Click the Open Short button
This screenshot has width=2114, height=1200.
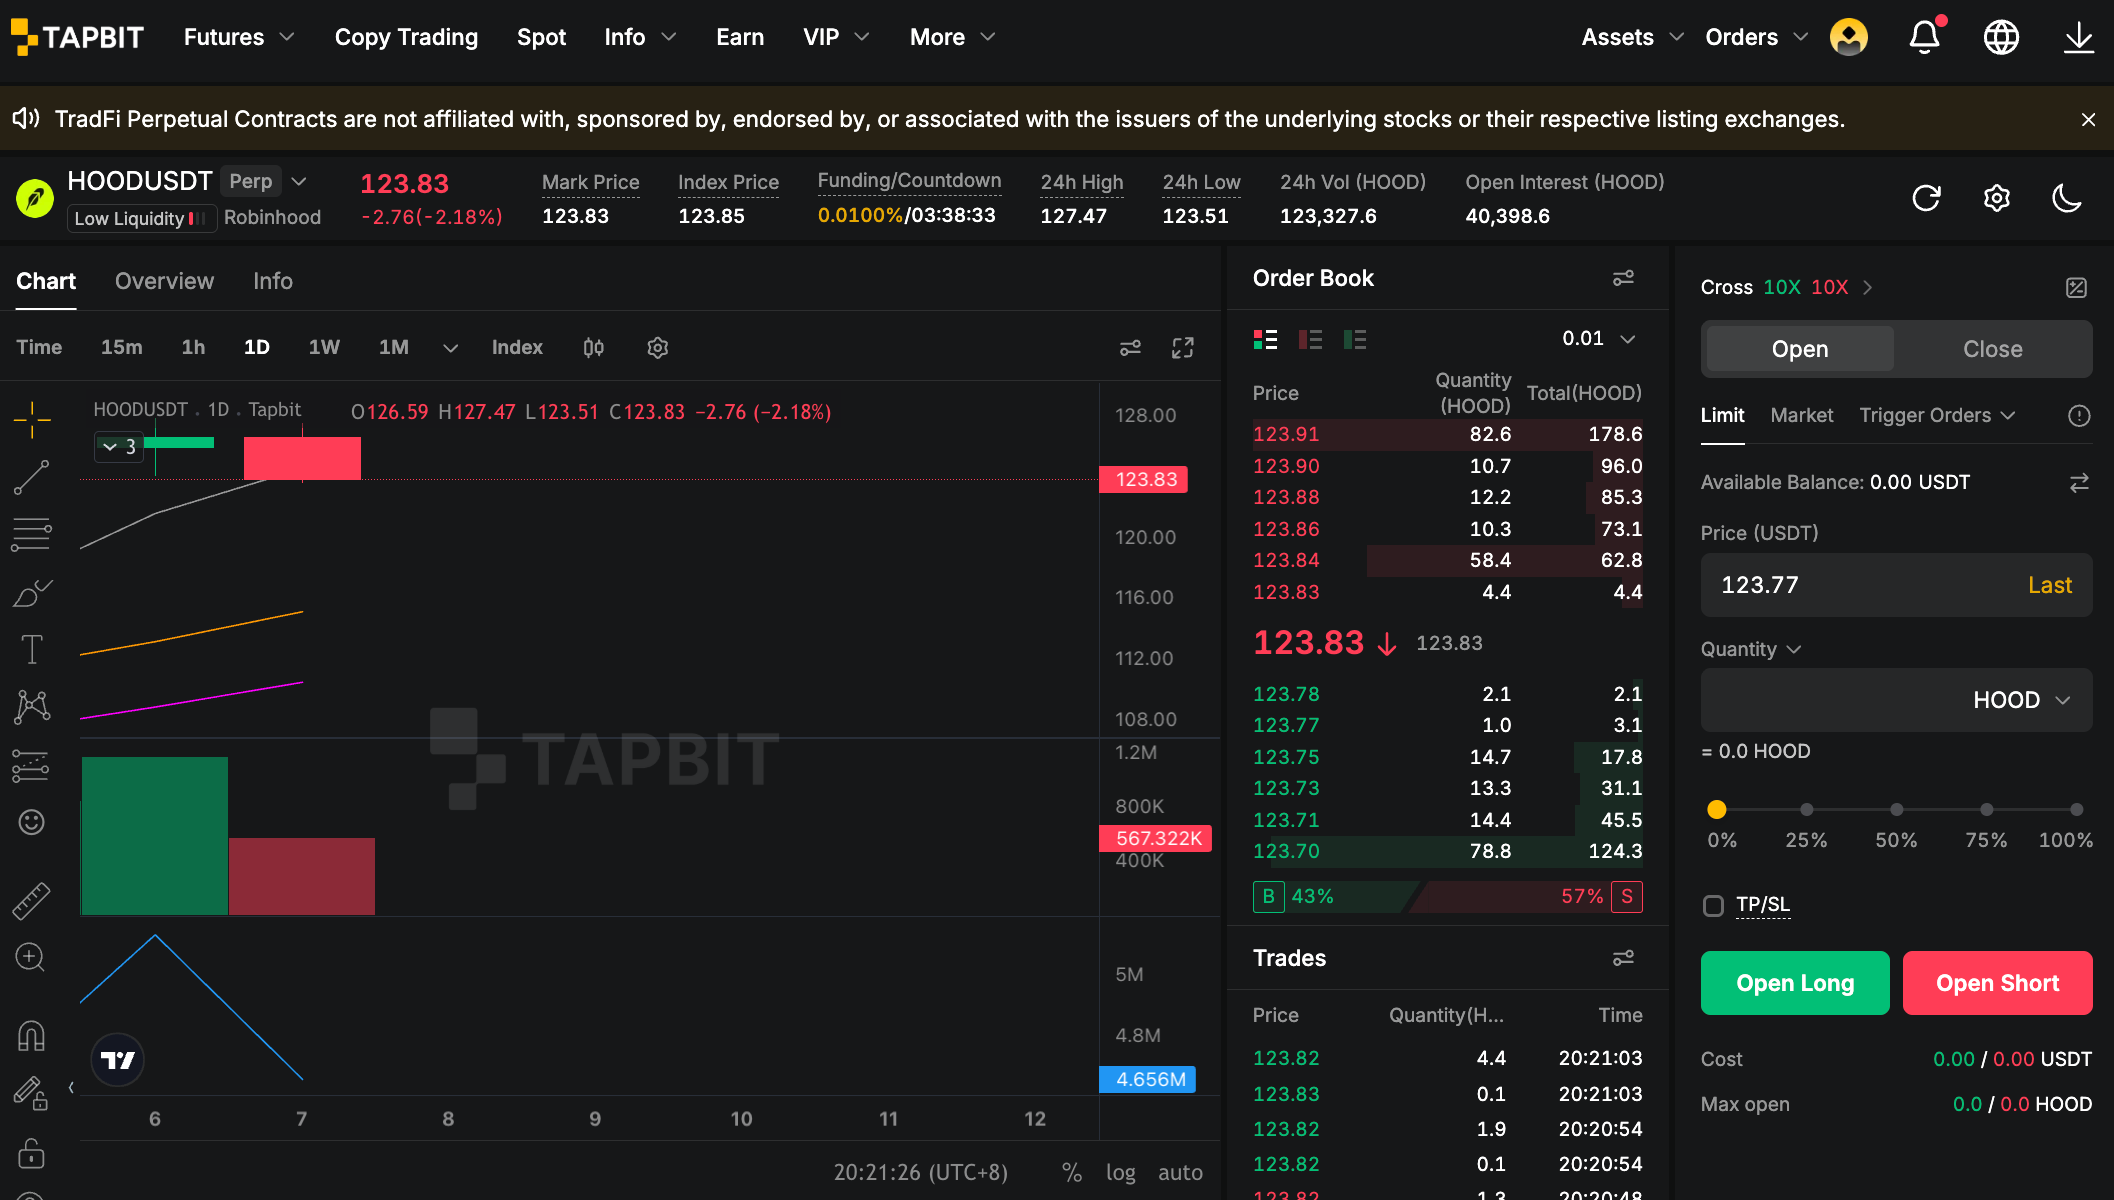pyautogui.click(x=1997, y=983)
